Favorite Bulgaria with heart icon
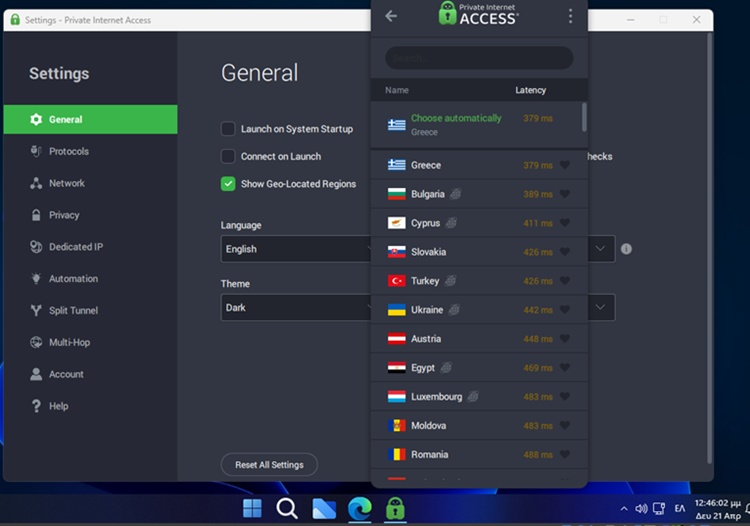Image resolution: width=750 pixels, height=526 pixels. (565, 194)
